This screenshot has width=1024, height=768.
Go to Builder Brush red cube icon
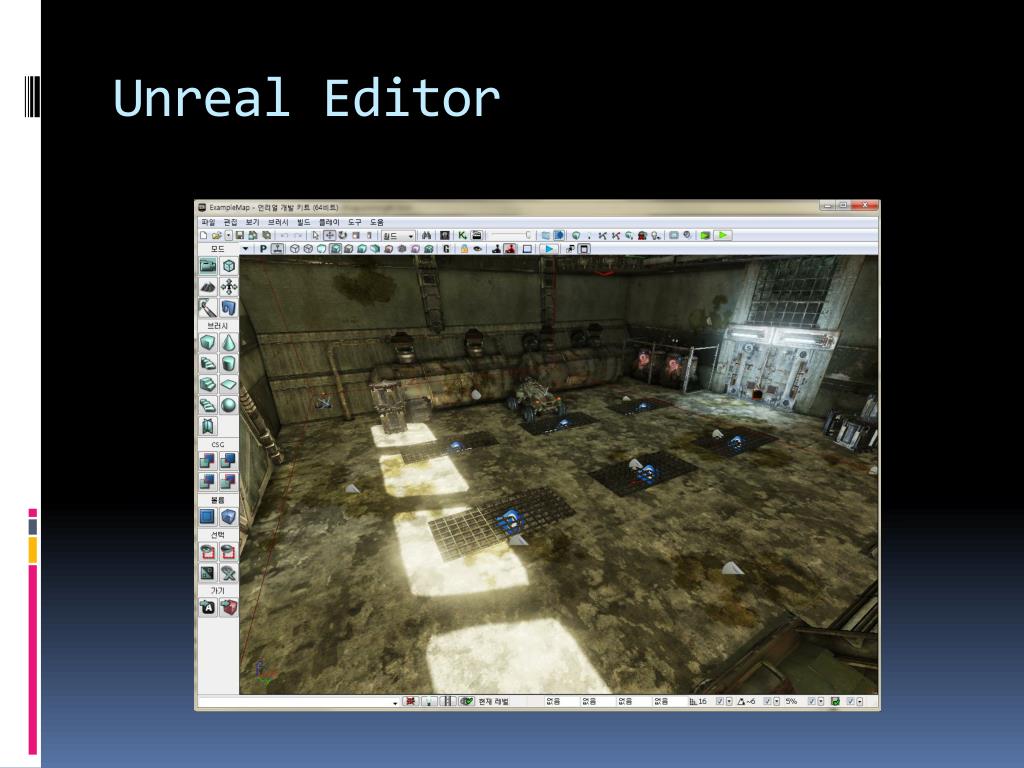(229, 607)
